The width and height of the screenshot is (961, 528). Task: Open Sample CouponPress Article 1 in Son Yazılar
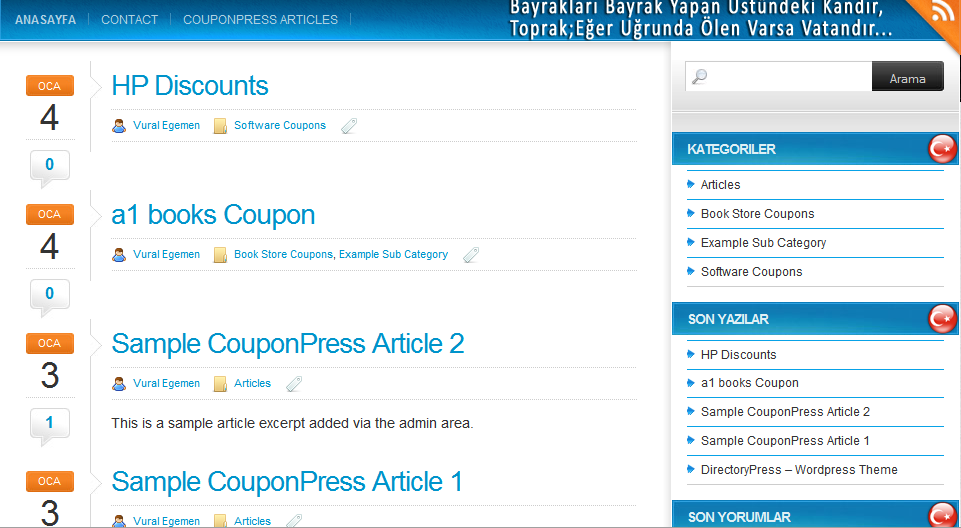785,440
